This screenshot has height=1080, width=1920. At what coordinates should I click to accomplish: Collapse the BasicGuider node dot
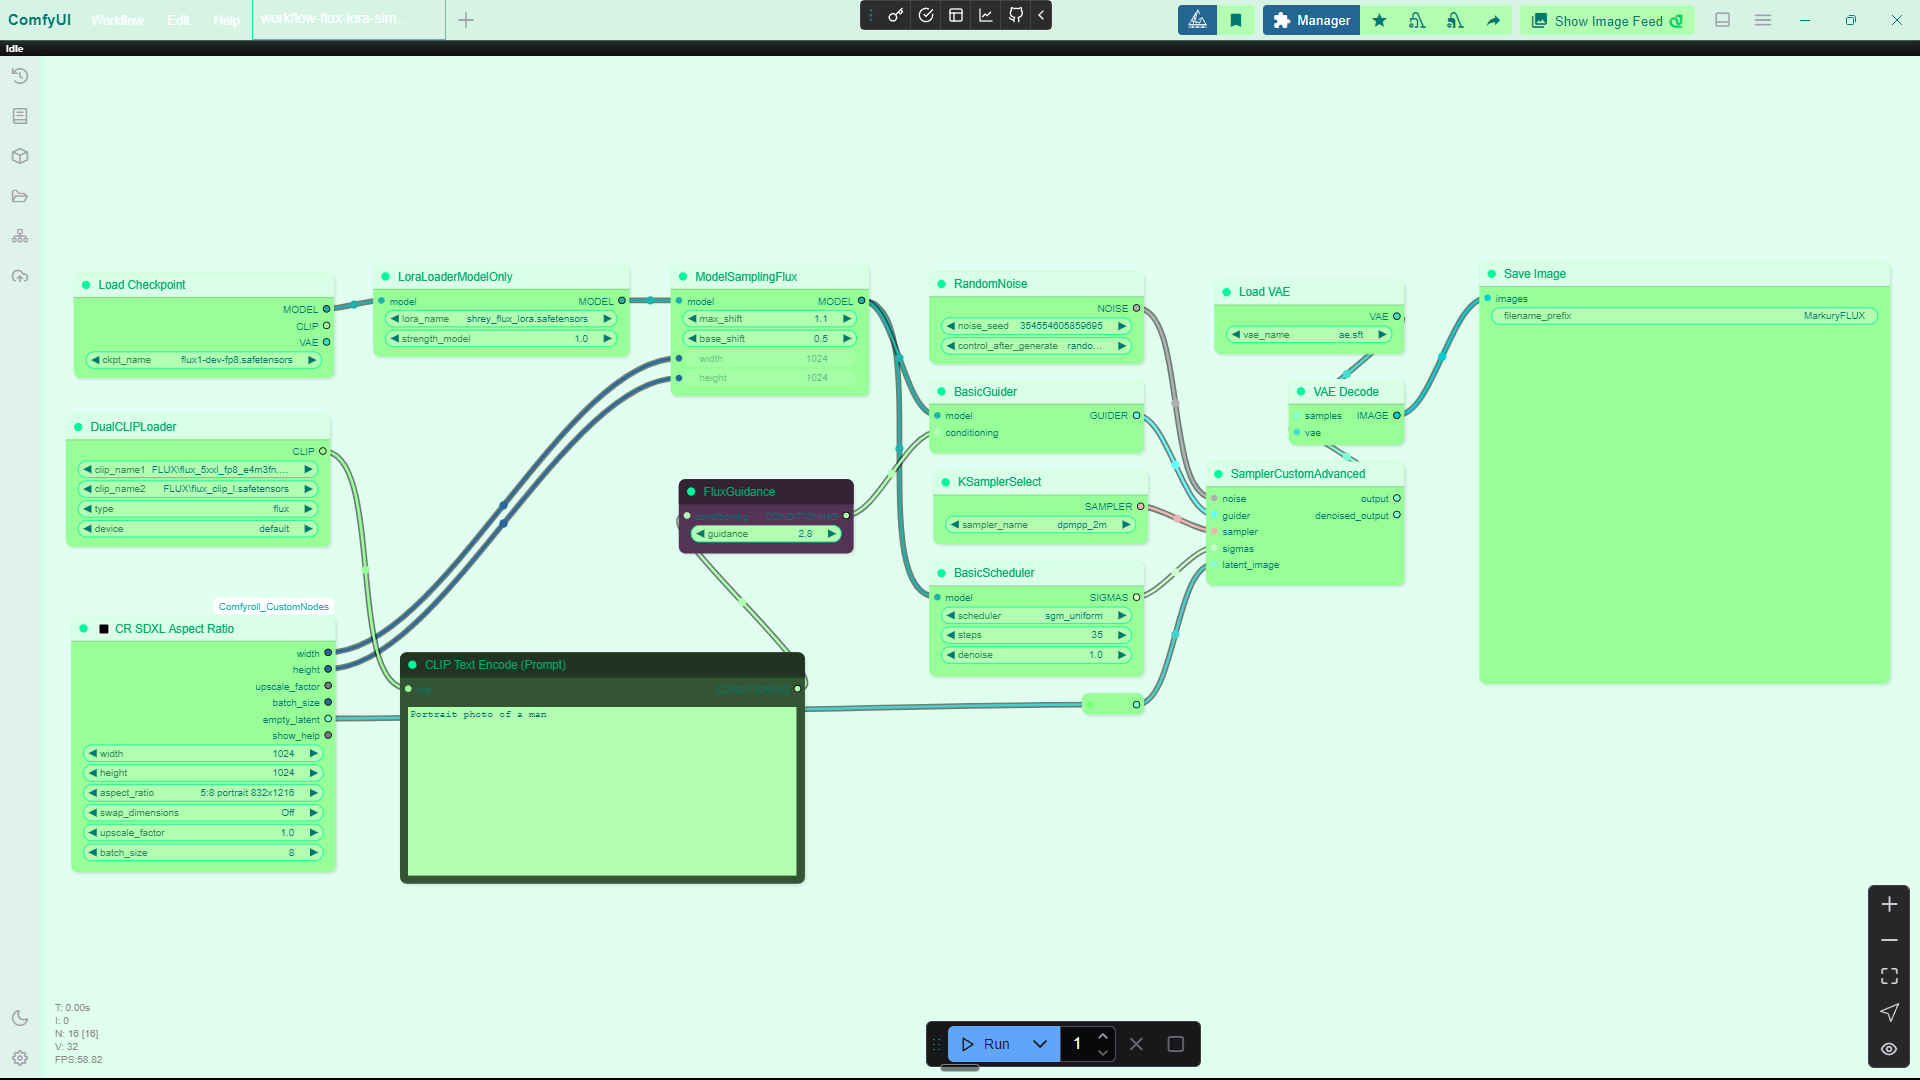pyautogui.click(x=942, y=392)
